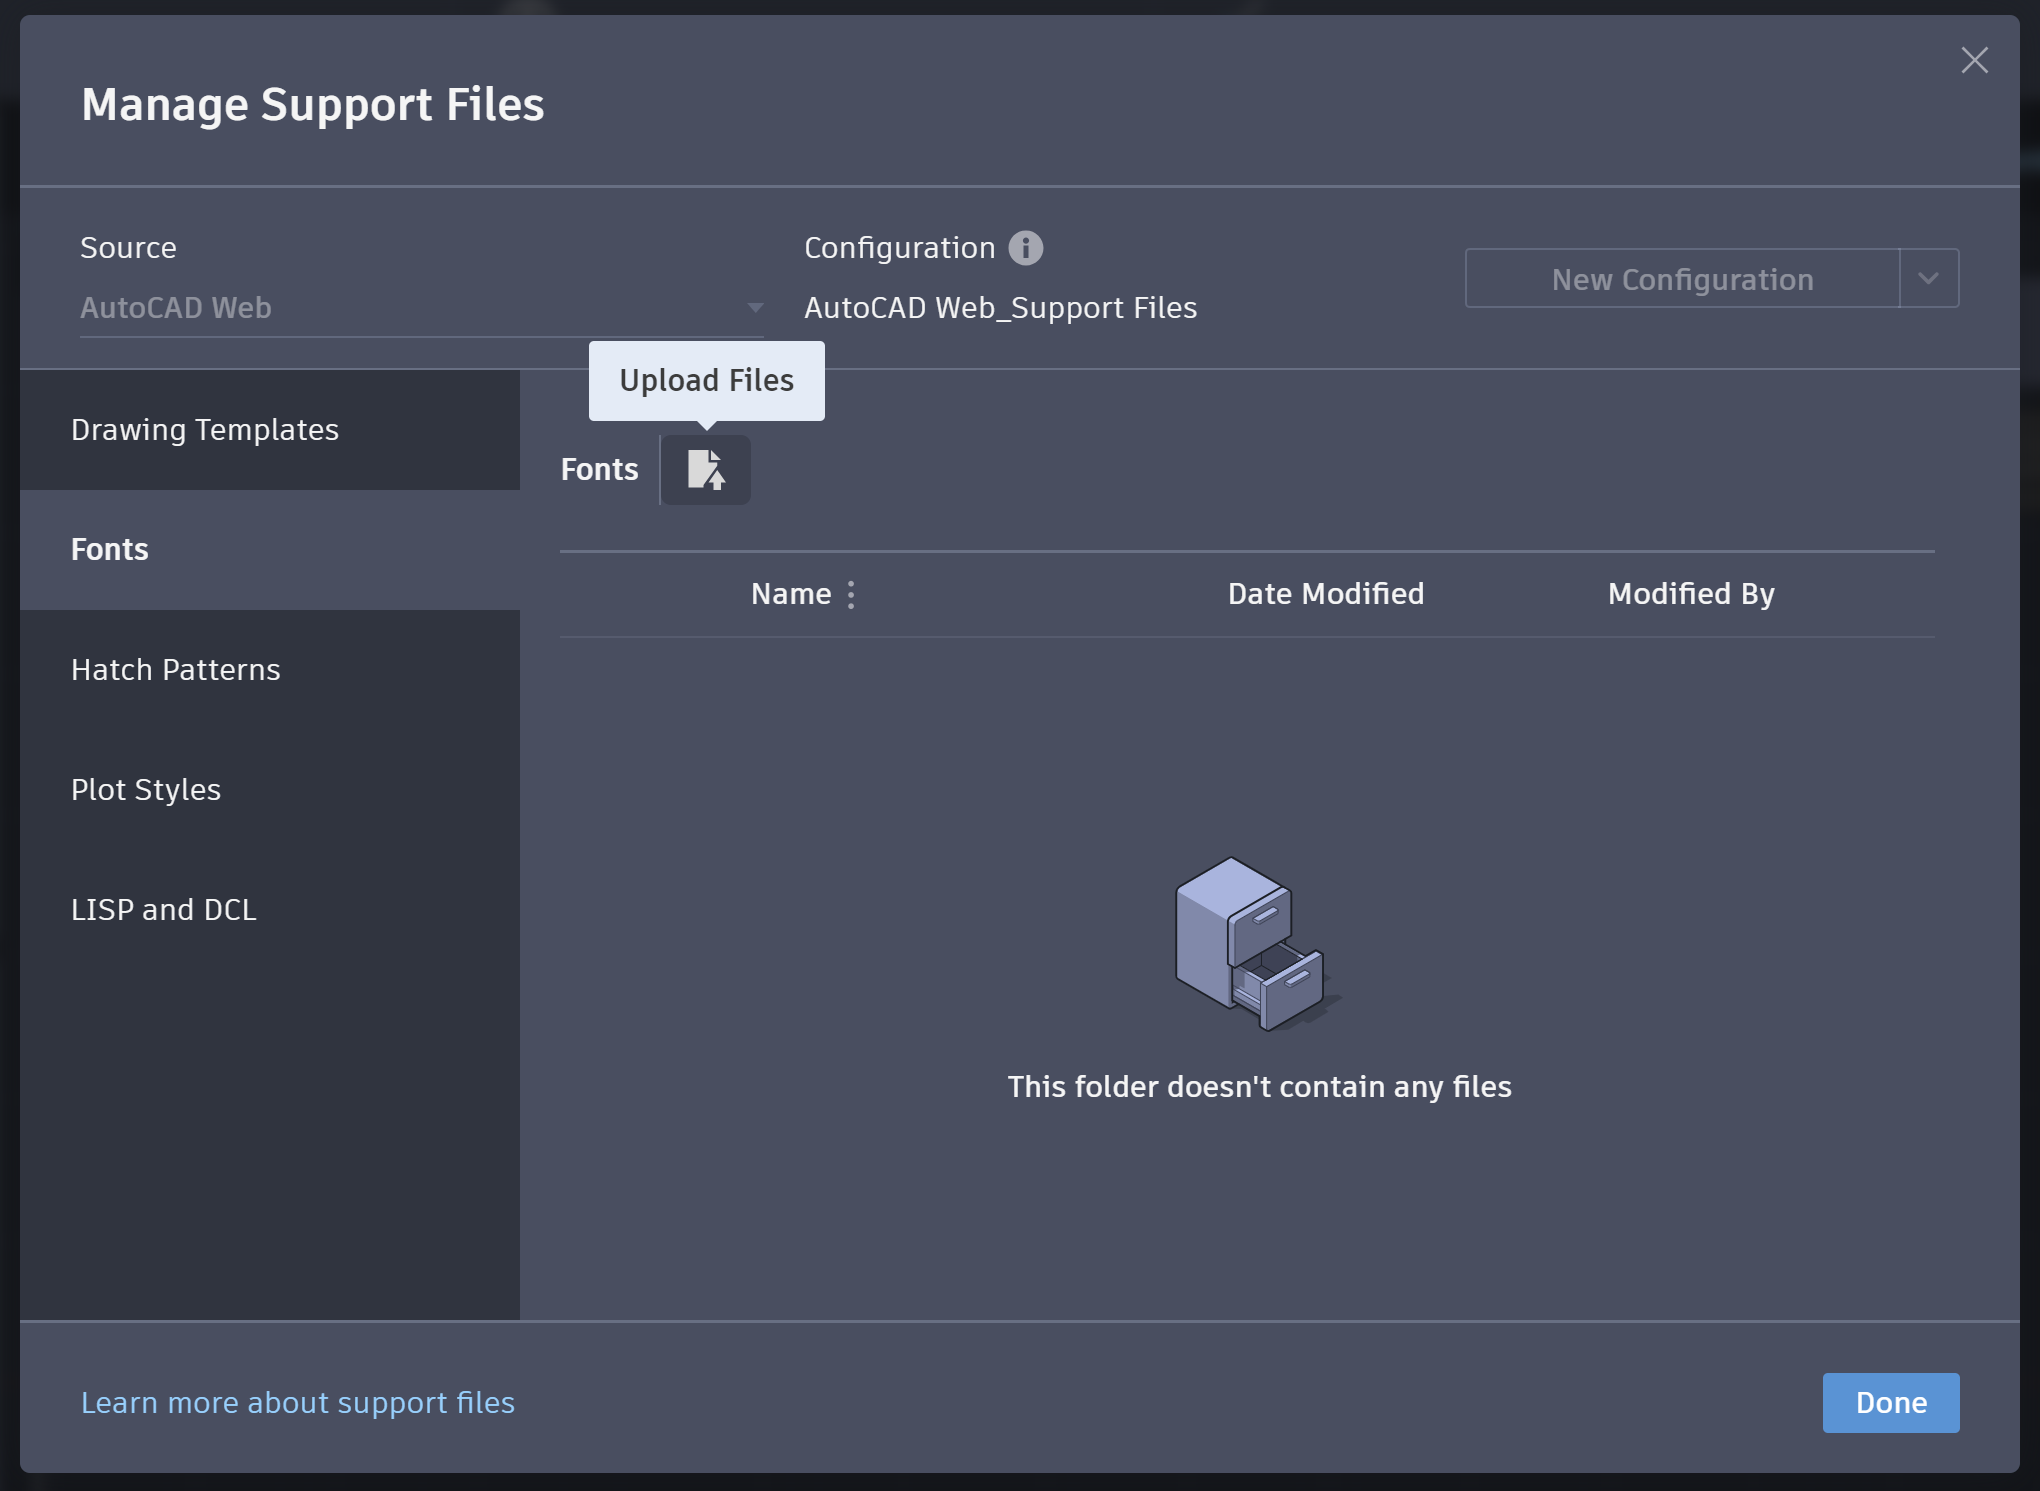The image size is (2040, 1491).
Task: Click the Upload Files tooltip label
Action: (x=706, y=380)
